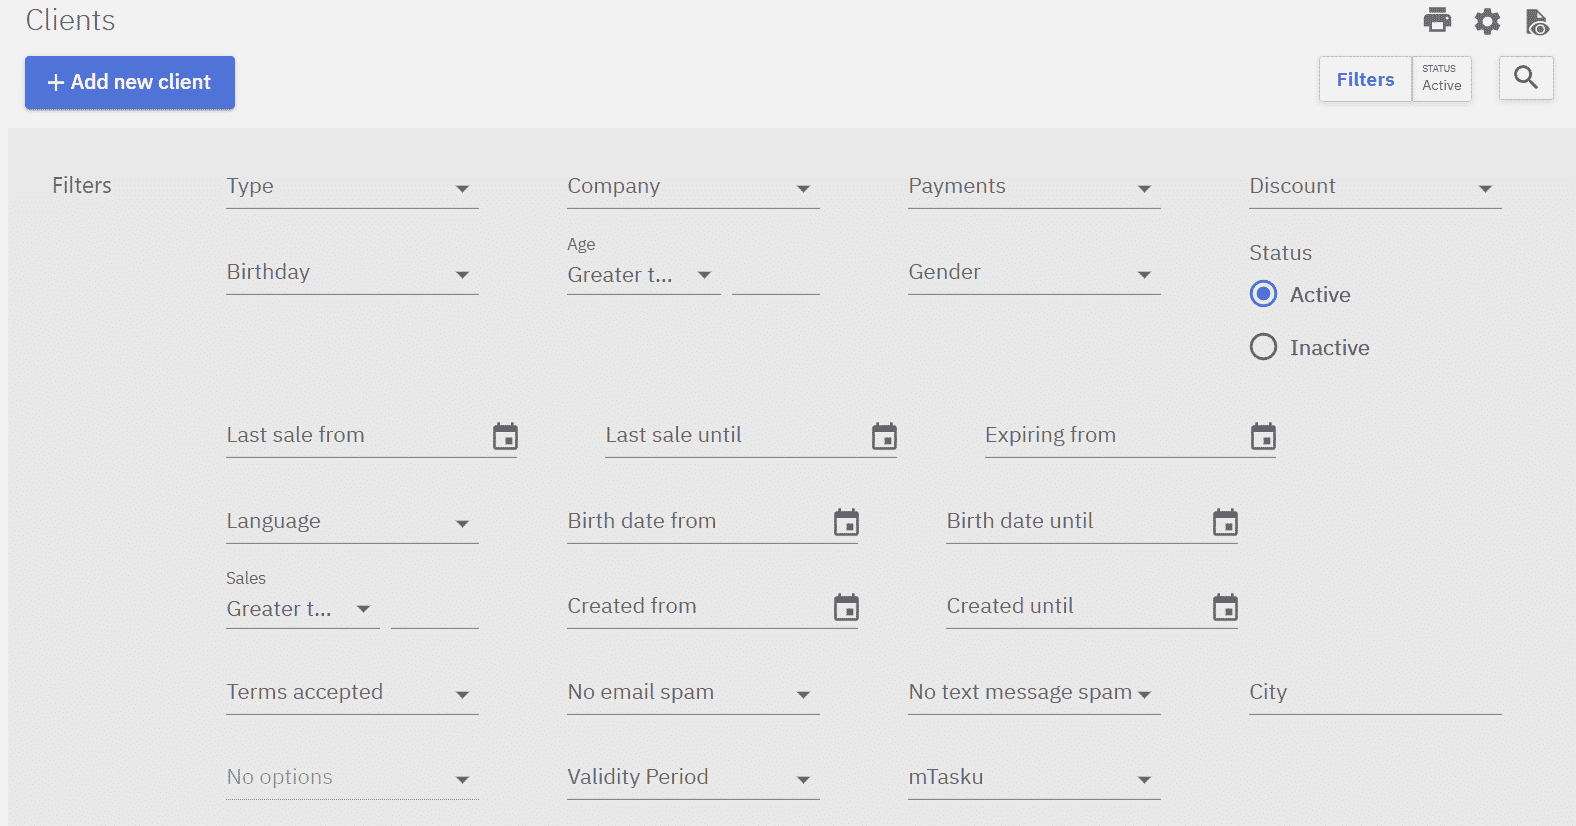Open calendar for Created from
The height and width of the screenshot is (826, 1576).
tap(846, 608)
